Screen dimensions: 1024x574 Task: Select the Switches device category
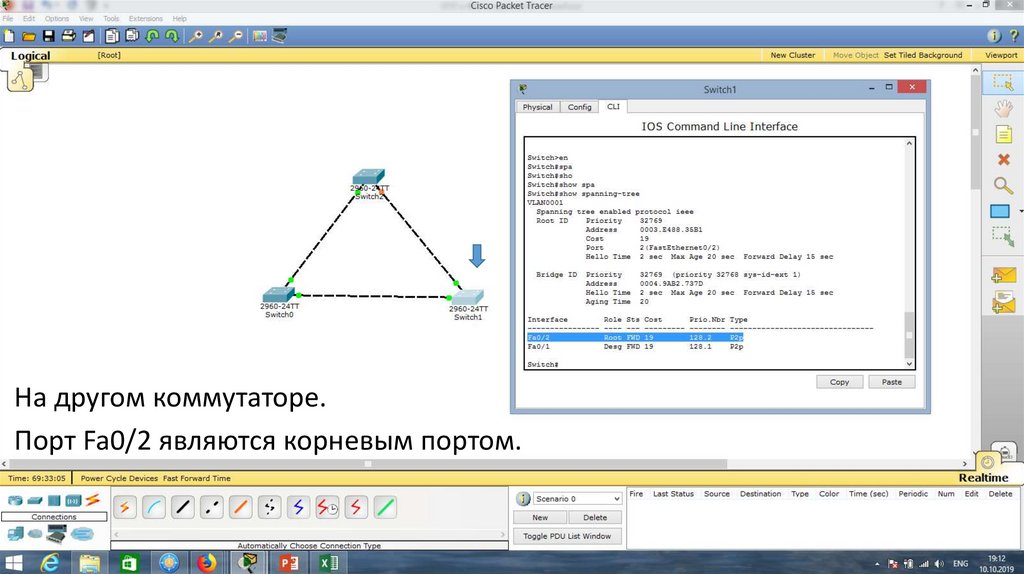point(35,501)
